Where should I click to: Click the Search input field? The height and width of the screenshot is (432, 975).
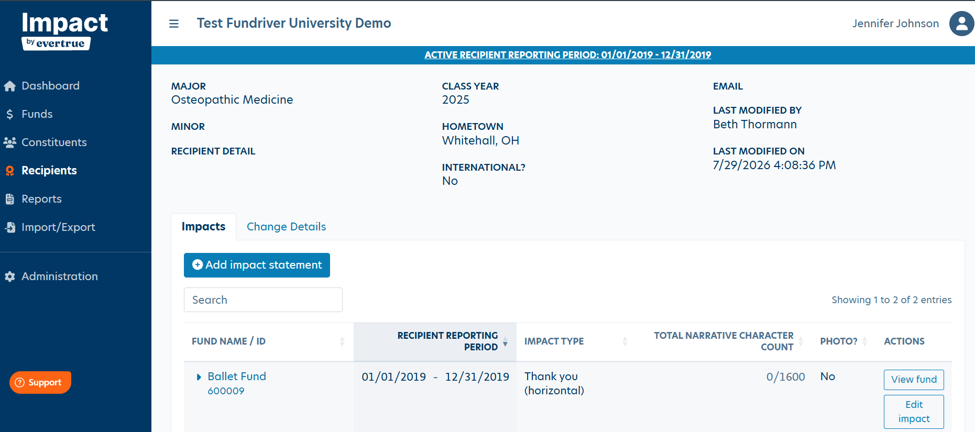[x=263, y=300]
